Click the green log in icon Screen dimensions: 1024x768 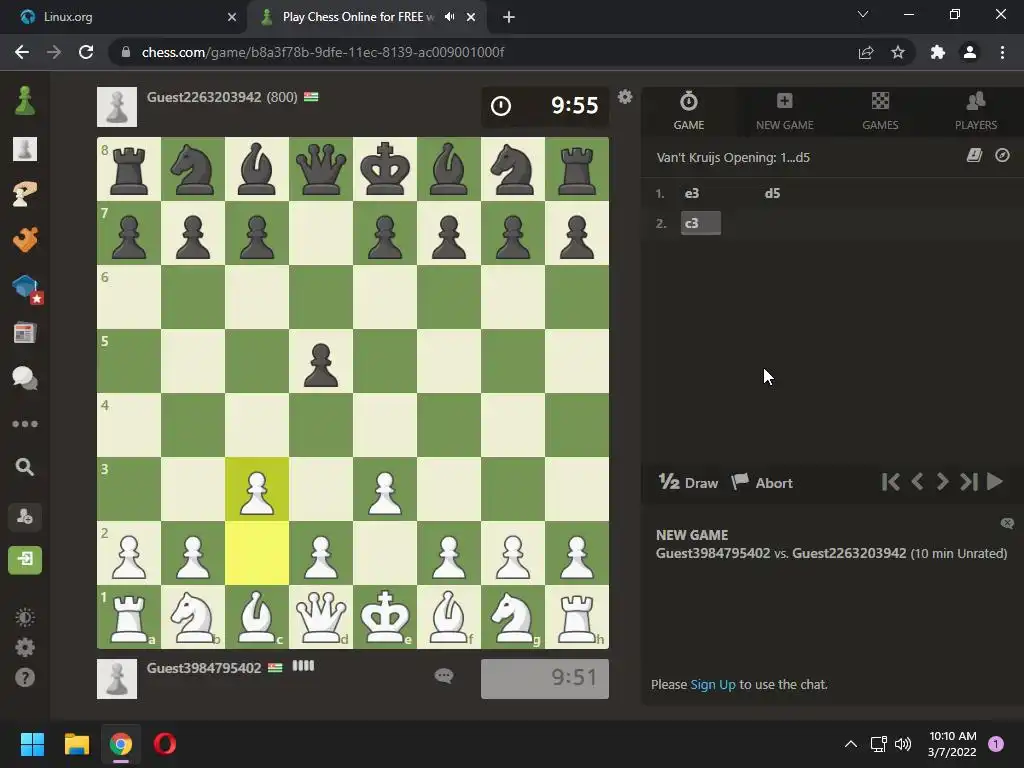tap(25, 560)
